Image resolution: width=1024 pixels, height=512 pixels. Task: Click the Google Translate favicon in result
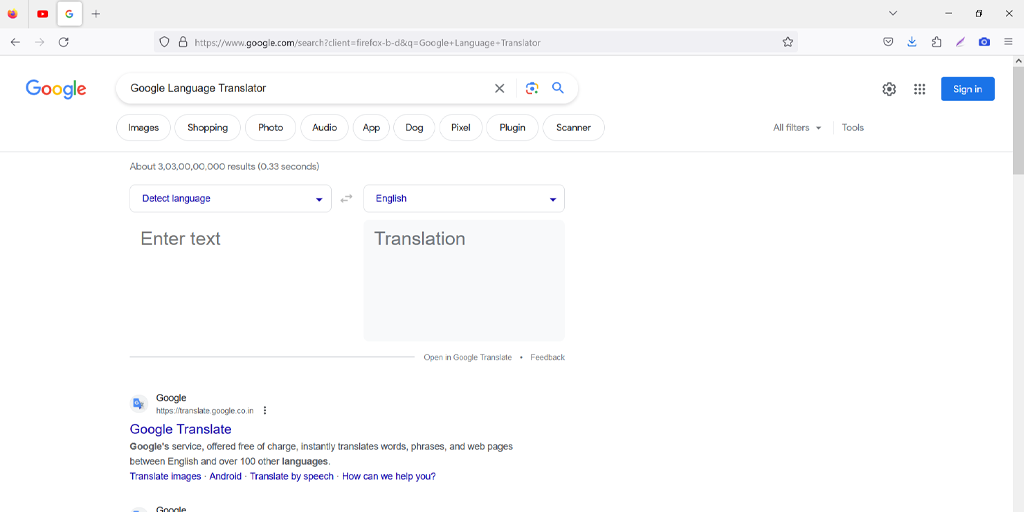138,404
